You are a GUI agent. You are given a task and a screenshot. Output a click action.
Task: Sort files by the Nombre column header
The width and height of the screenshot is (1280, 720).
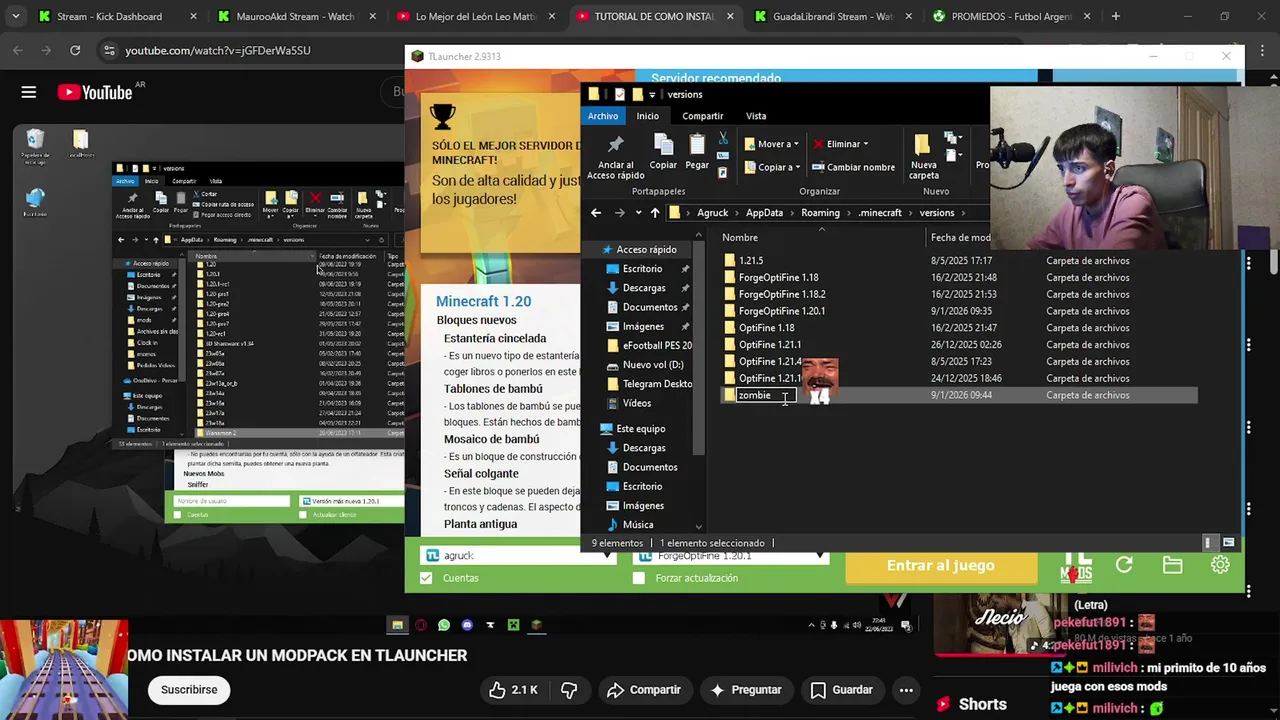[x=740, y=237]
